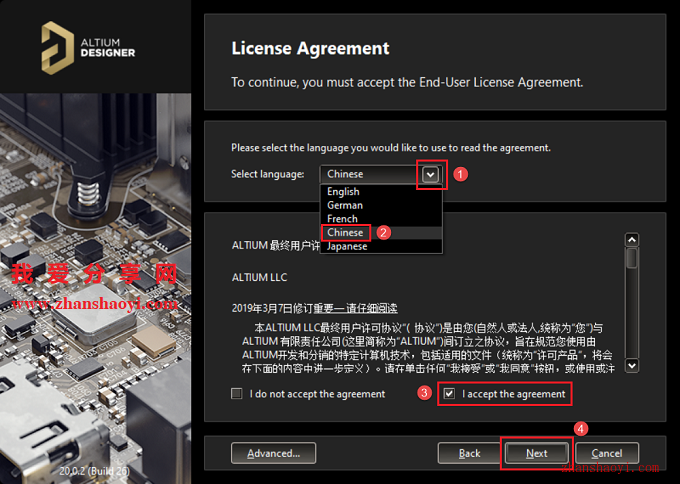The width and height of the screenshot is (680, 484).
Task: Click the language dropdown arrow button
Action: pos(430,174)
